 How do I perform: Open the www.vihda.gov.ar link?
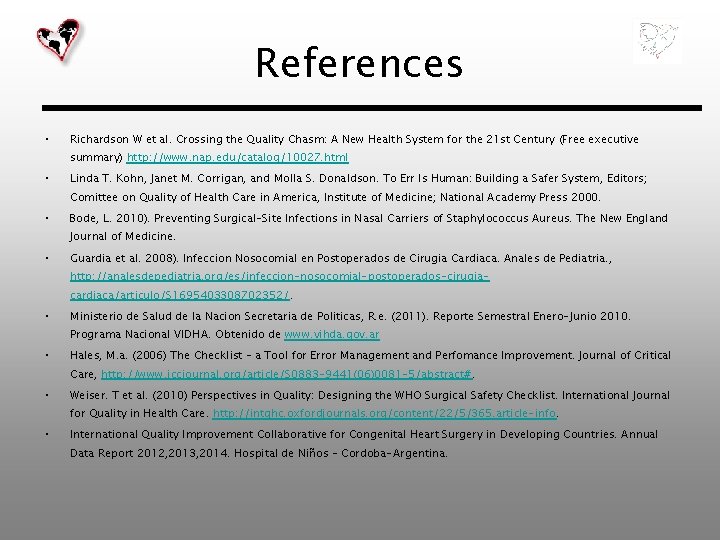coord(332,335)
